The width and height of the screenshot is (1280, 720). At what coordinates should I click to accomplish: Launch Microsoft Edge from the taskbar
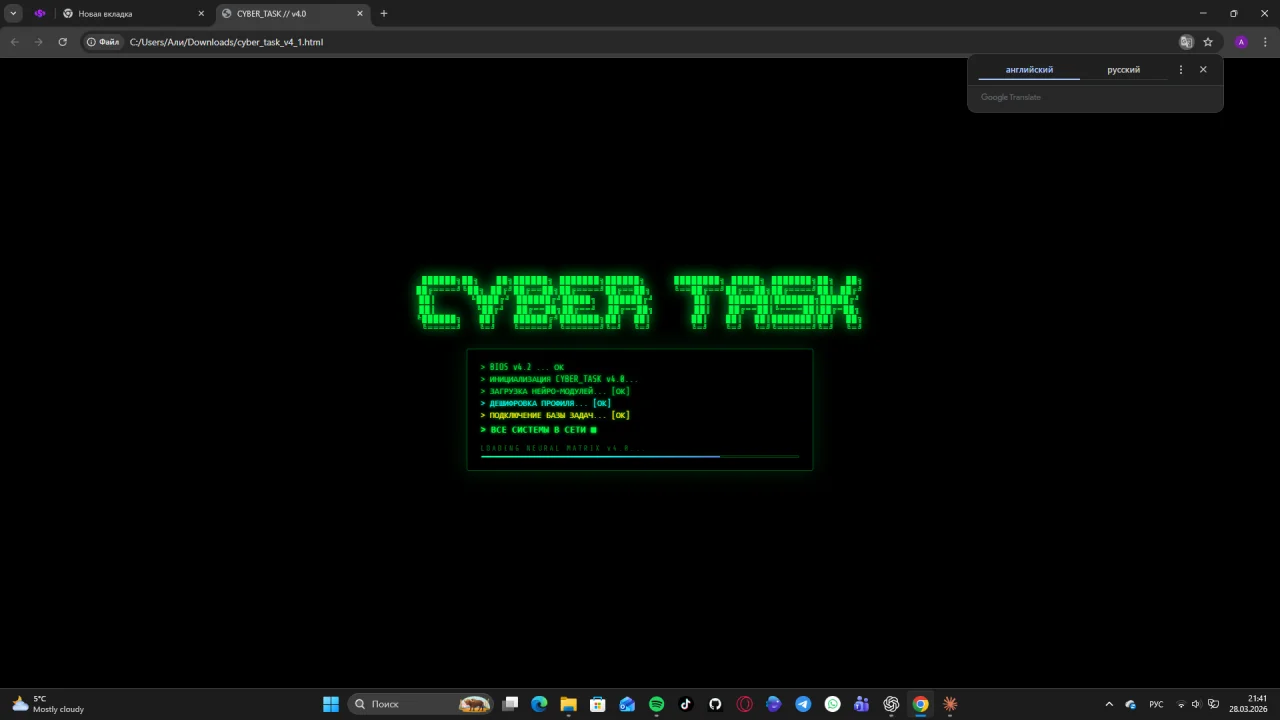tap(539, 704)
